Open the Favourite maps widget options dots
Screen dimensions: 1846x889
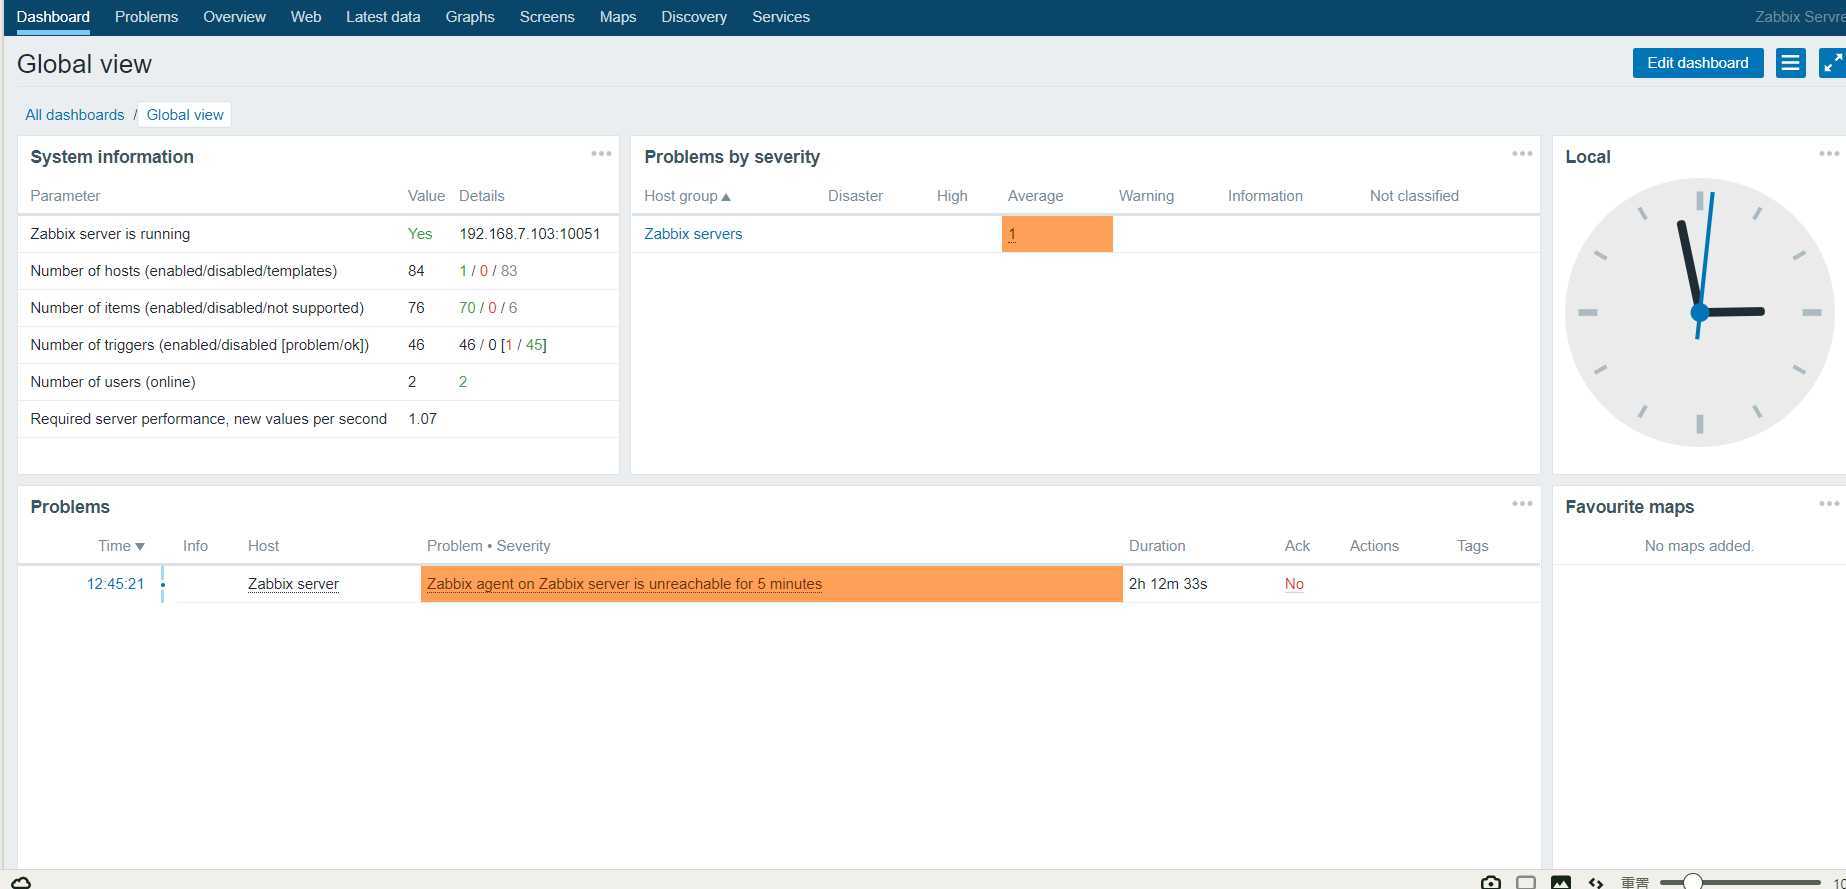[1829, 504]
